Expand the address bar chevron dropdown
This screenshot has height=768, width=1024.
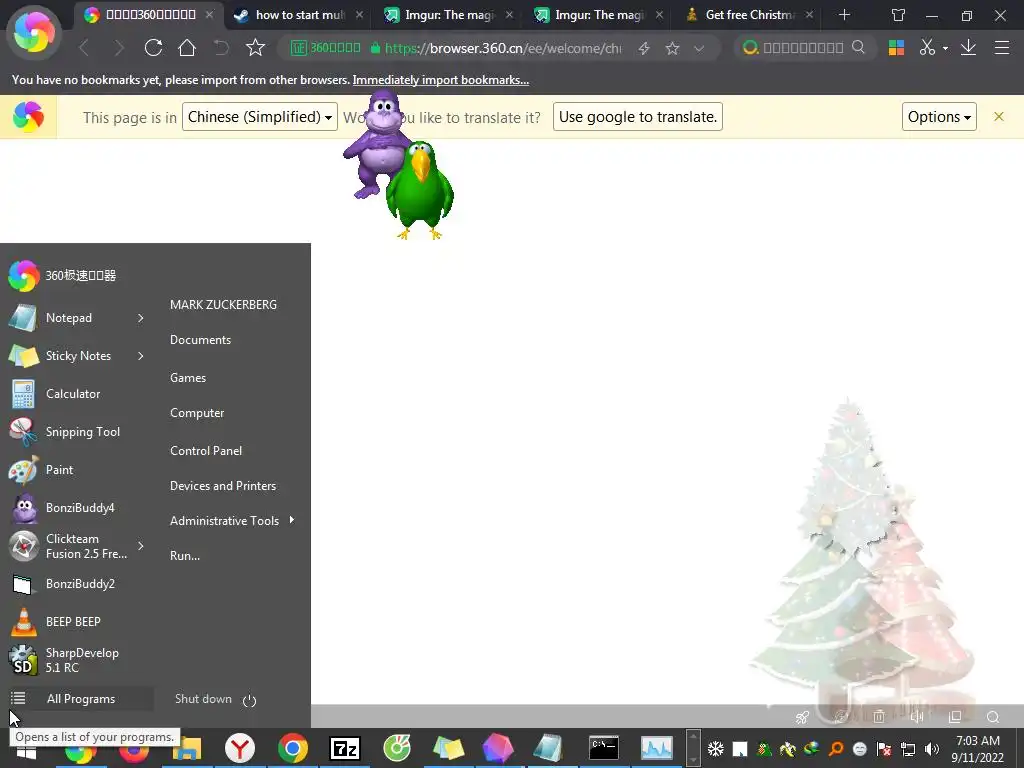click(x=699, y=48)
